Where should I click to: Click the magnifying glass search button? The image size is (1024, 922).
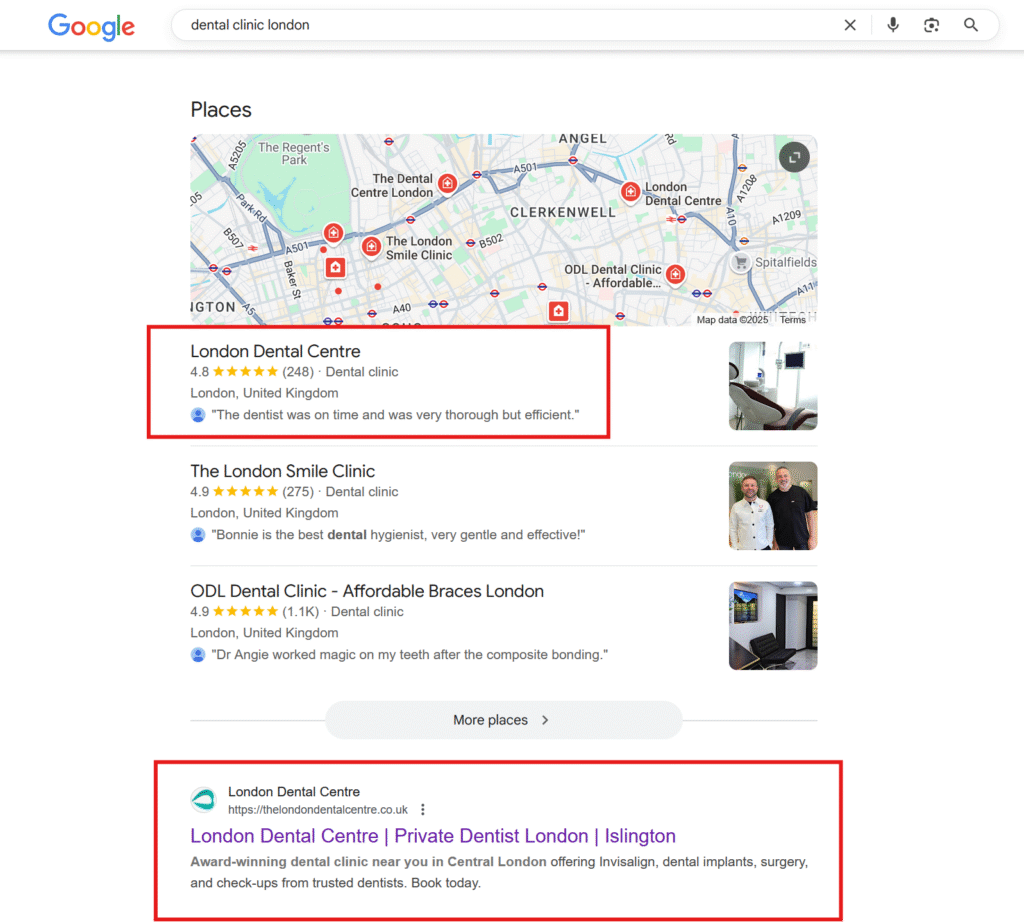click(970, 25)
